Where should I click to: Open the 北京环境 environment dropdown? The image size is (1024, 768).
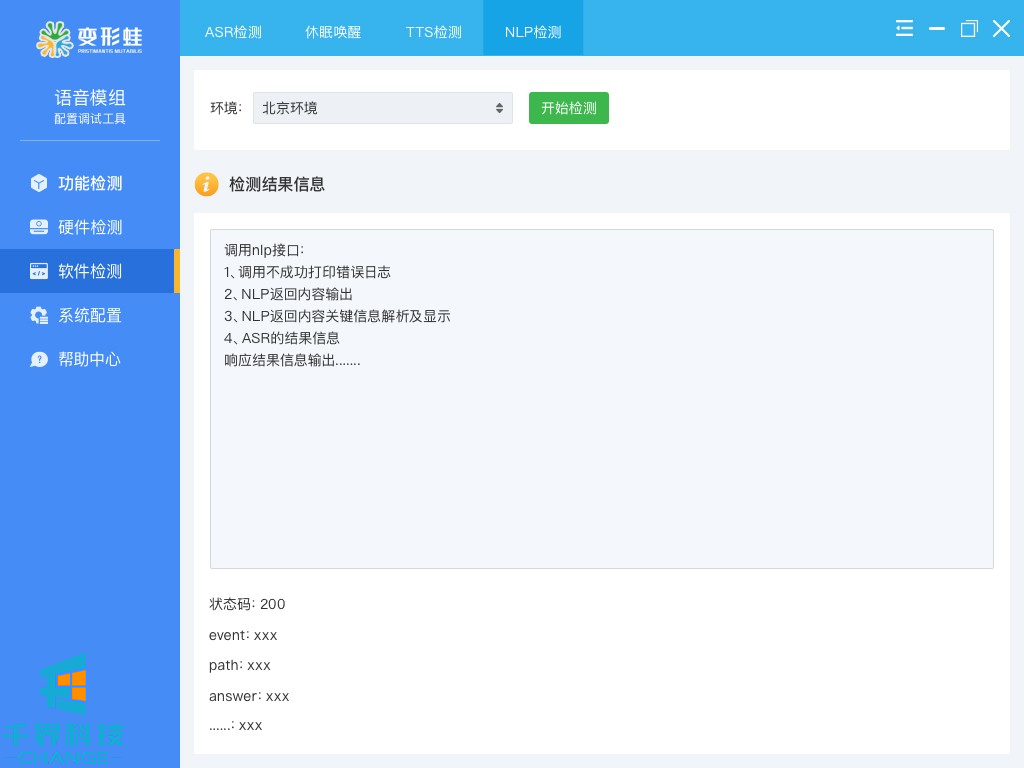pos(382,108)
